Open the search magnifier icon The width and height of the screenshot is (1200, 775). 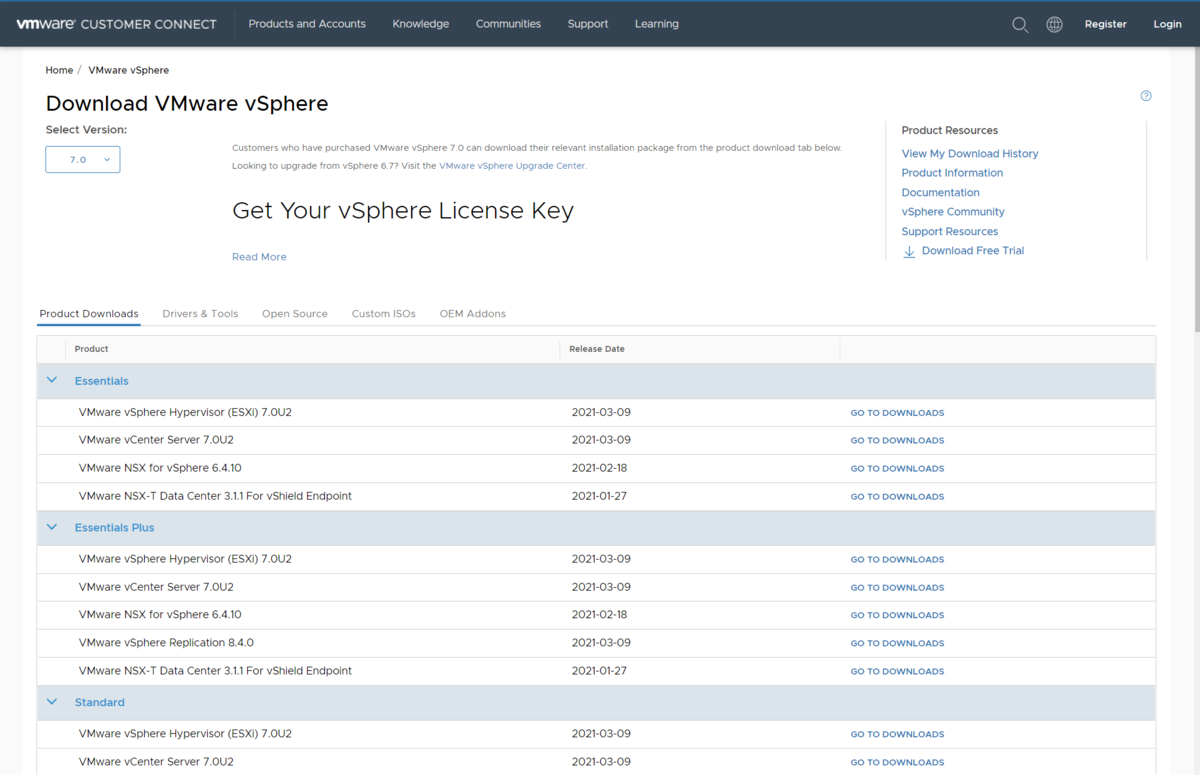click(1020, 25)
